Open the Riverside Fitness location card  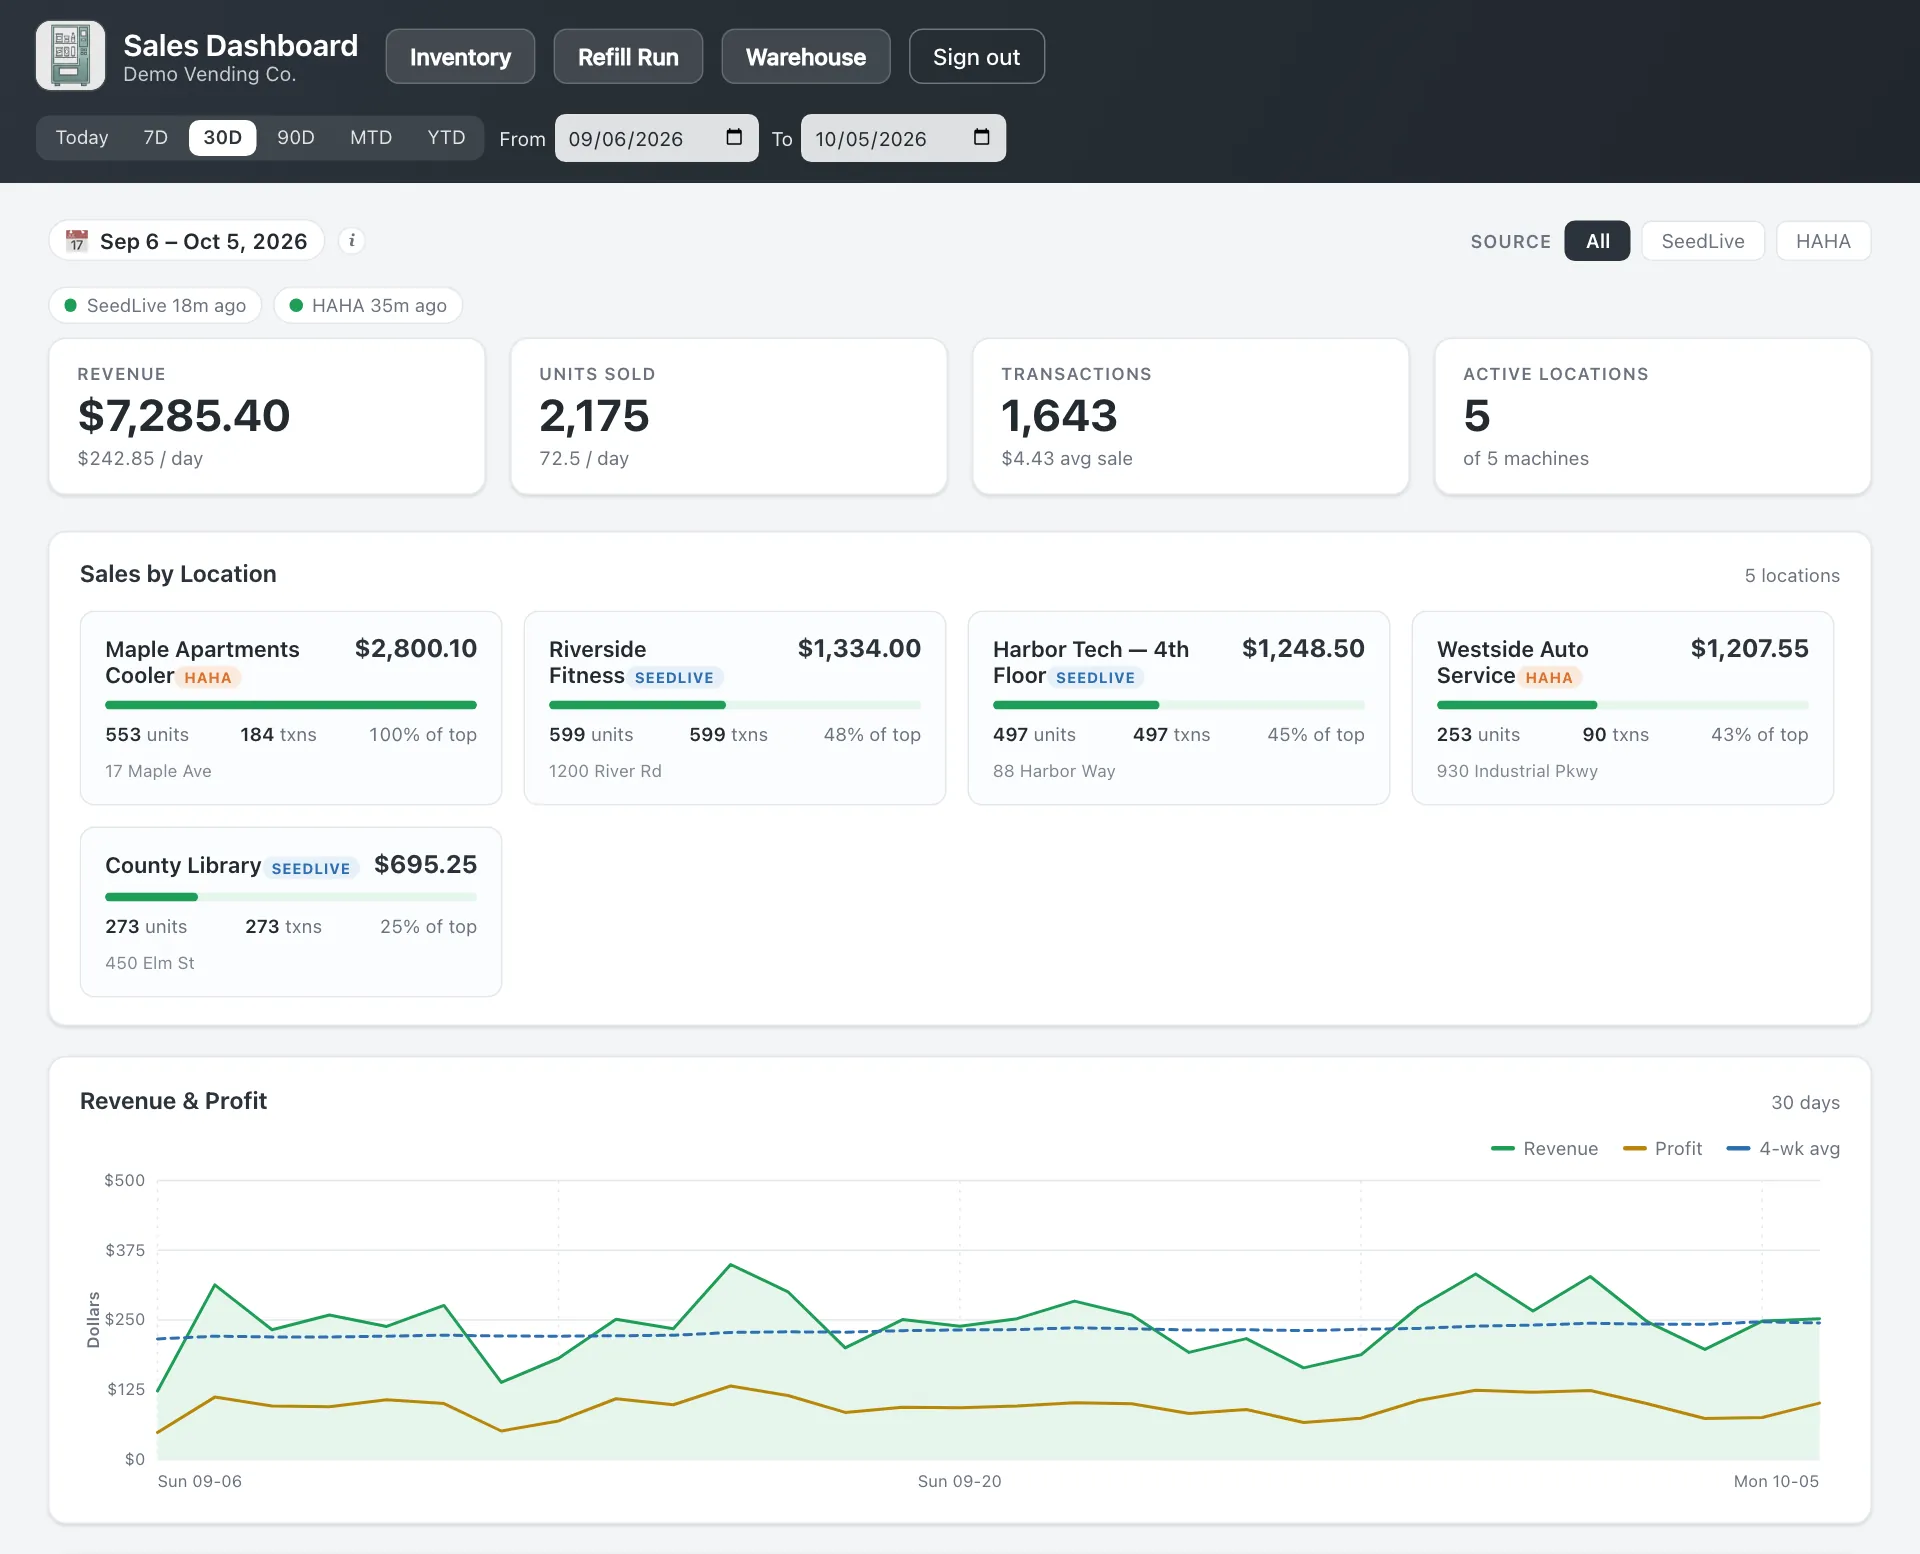(735, 708)
